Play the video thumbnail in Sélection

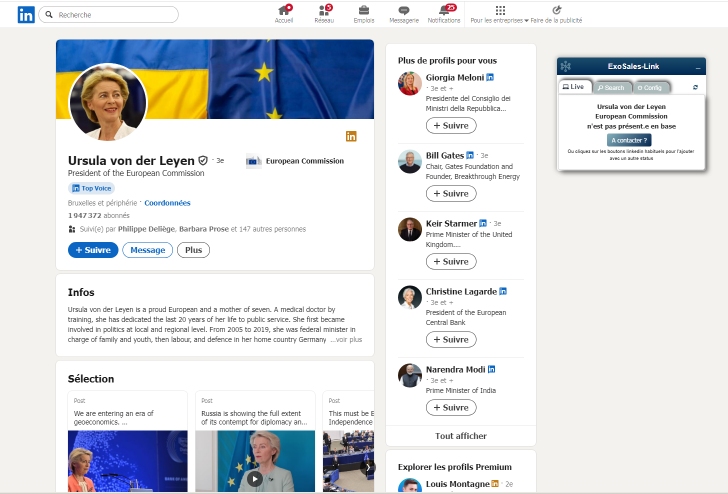[x=254, y=479]
